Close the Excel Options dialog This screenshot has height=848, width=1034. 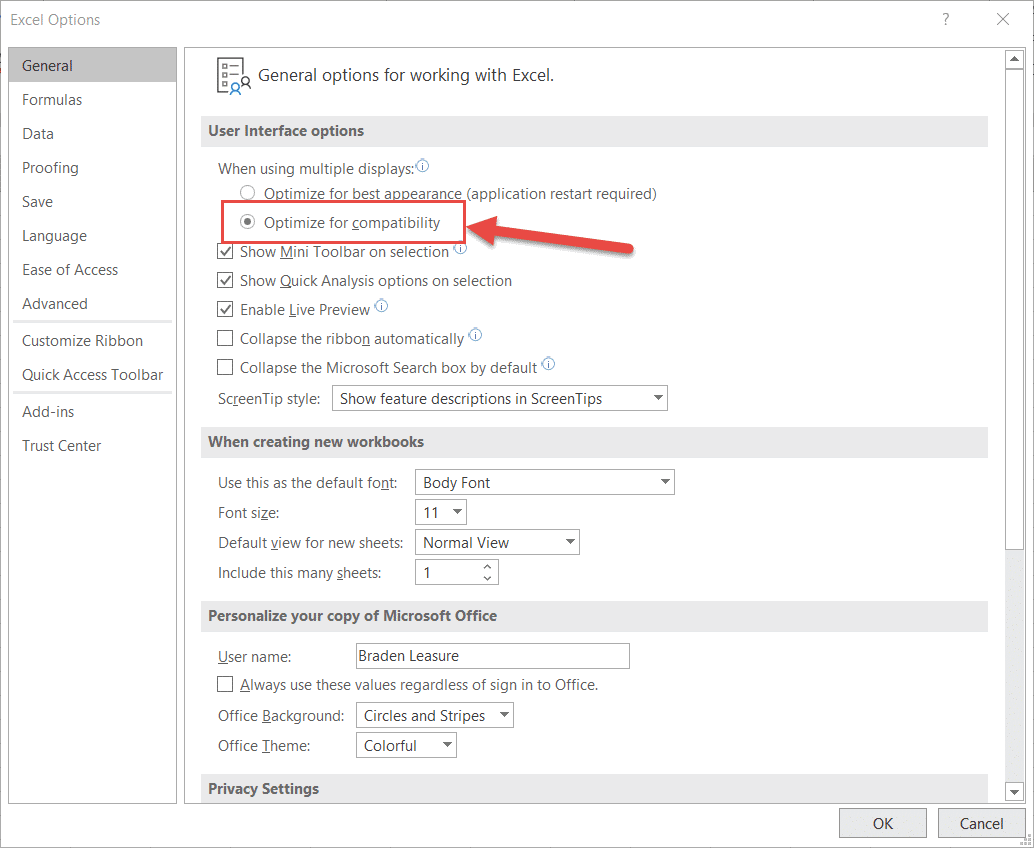[1003, 19]
